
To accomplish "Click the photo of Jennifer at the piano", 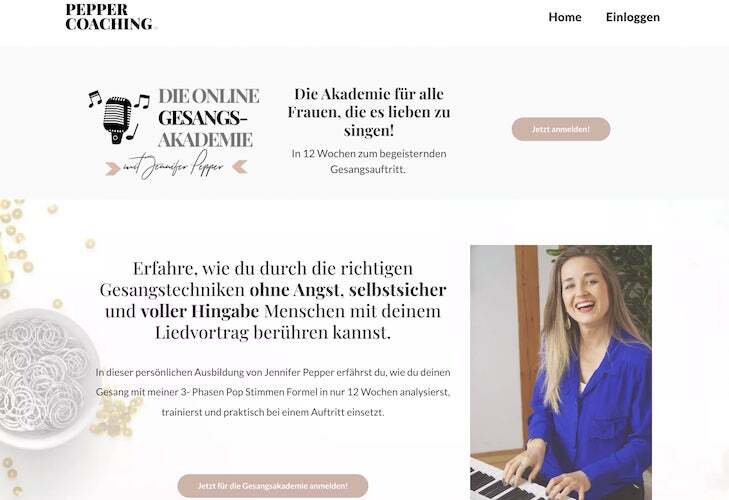I will tap(561, 372).
